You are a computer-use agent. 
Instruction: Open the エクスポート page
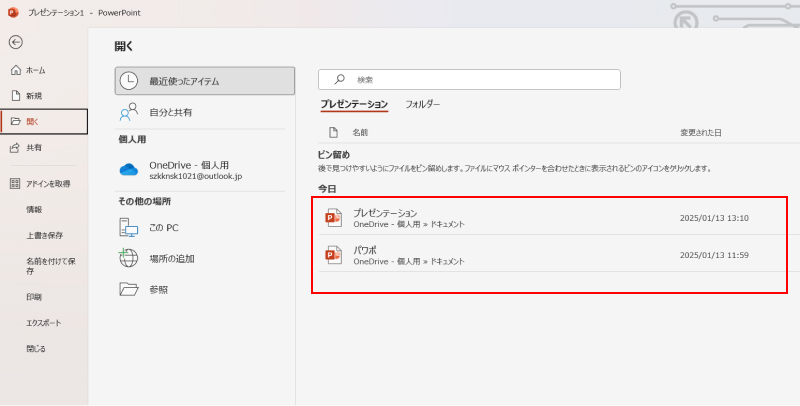pos(43,323)
